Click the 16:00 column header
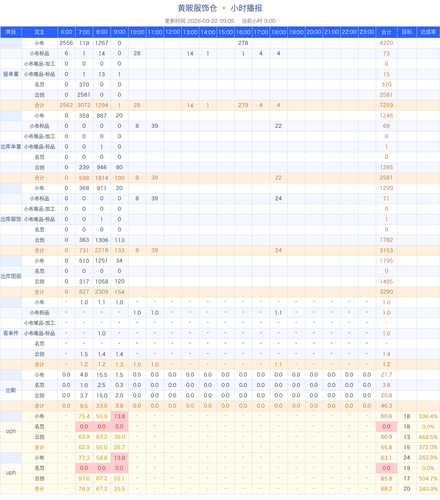 243,32
